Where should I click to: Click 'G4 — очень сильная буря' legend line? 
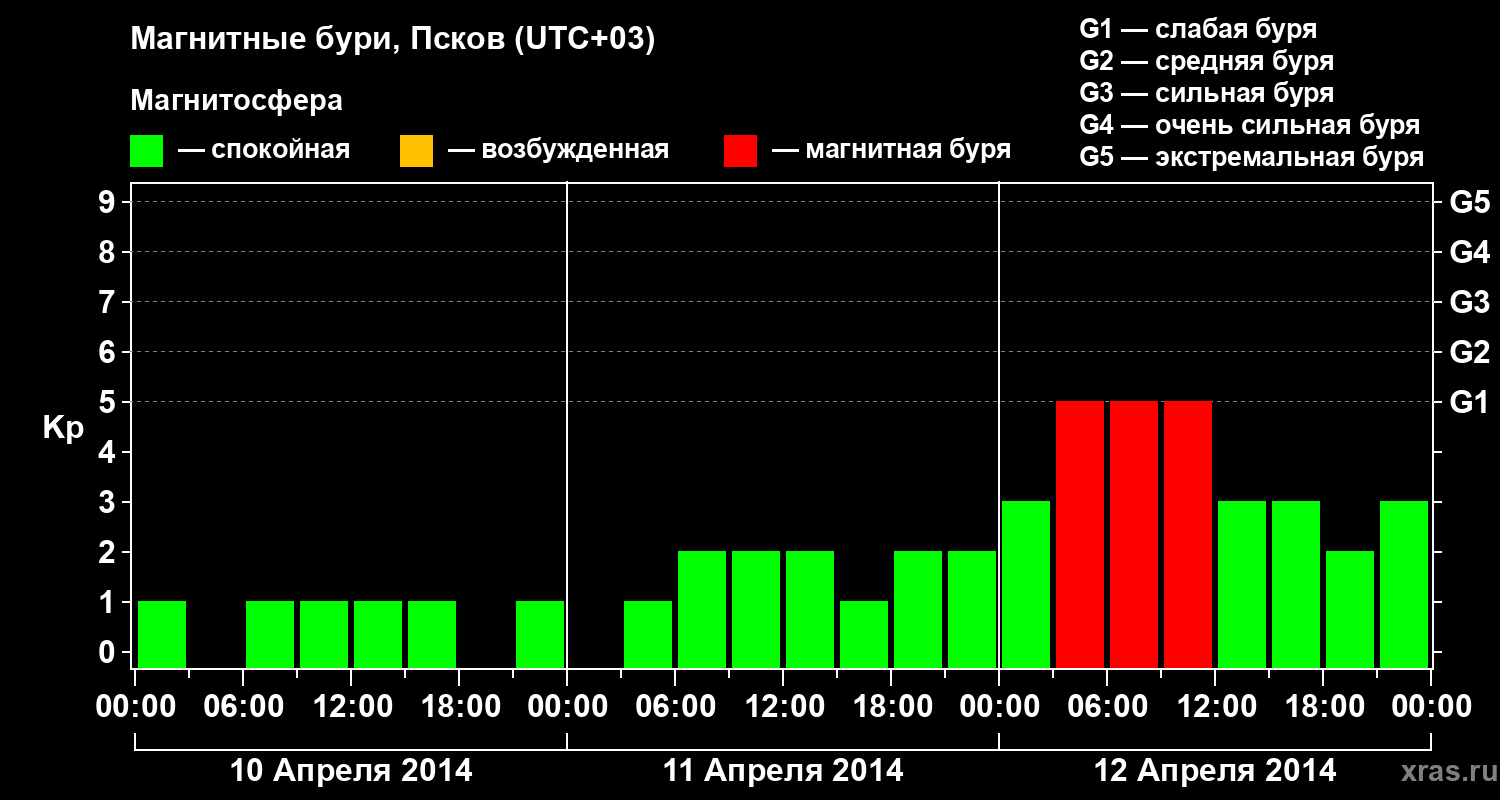click(x=1250, y=125)
